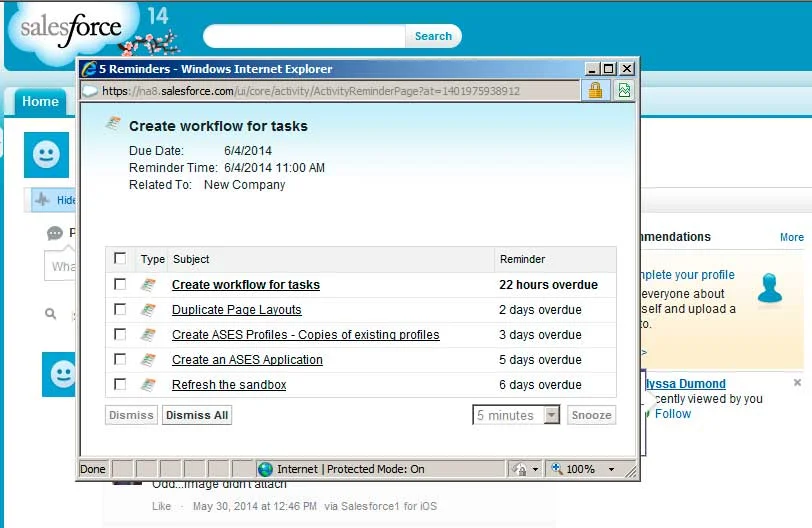
Task: Click the security lock icon in address bar
Action: [x=596, y=91]
